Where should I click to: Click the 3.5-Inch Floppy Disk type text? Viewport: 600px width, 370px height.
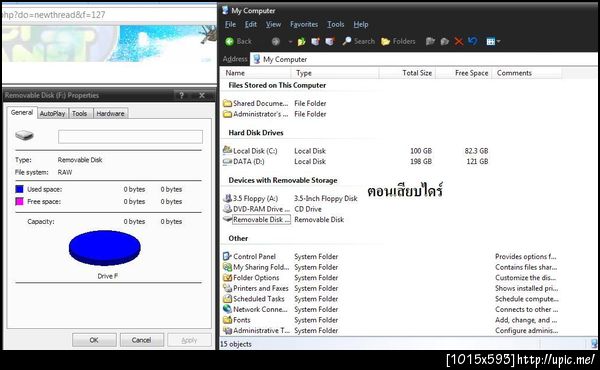326,198
